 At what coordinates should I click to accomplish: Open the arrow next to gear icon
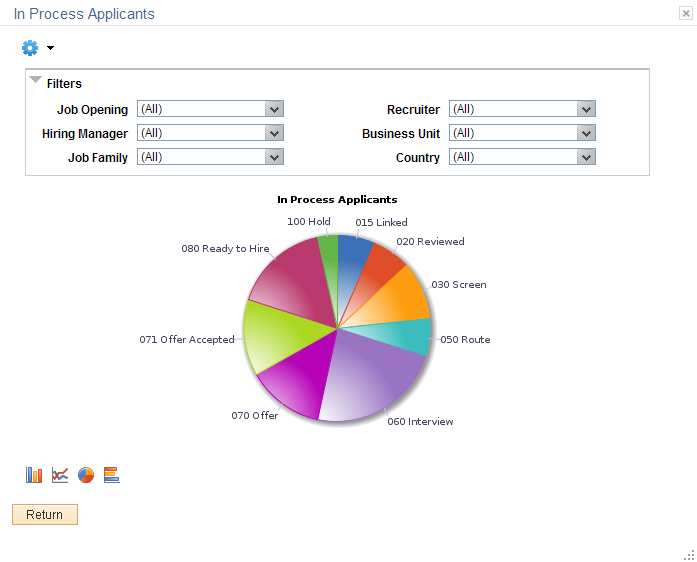(x=50, y=48)
